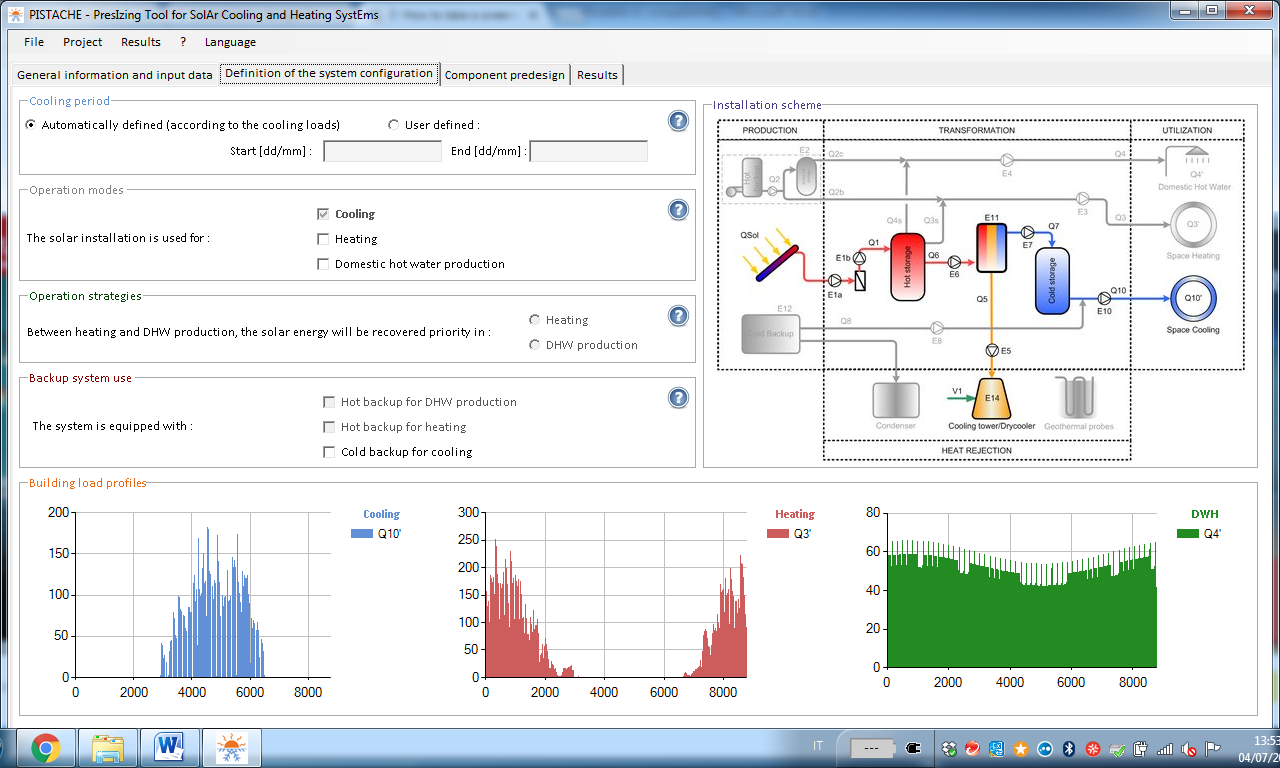
Task: Open Microsoft Word from the taskbar
Action: [169, 747]
